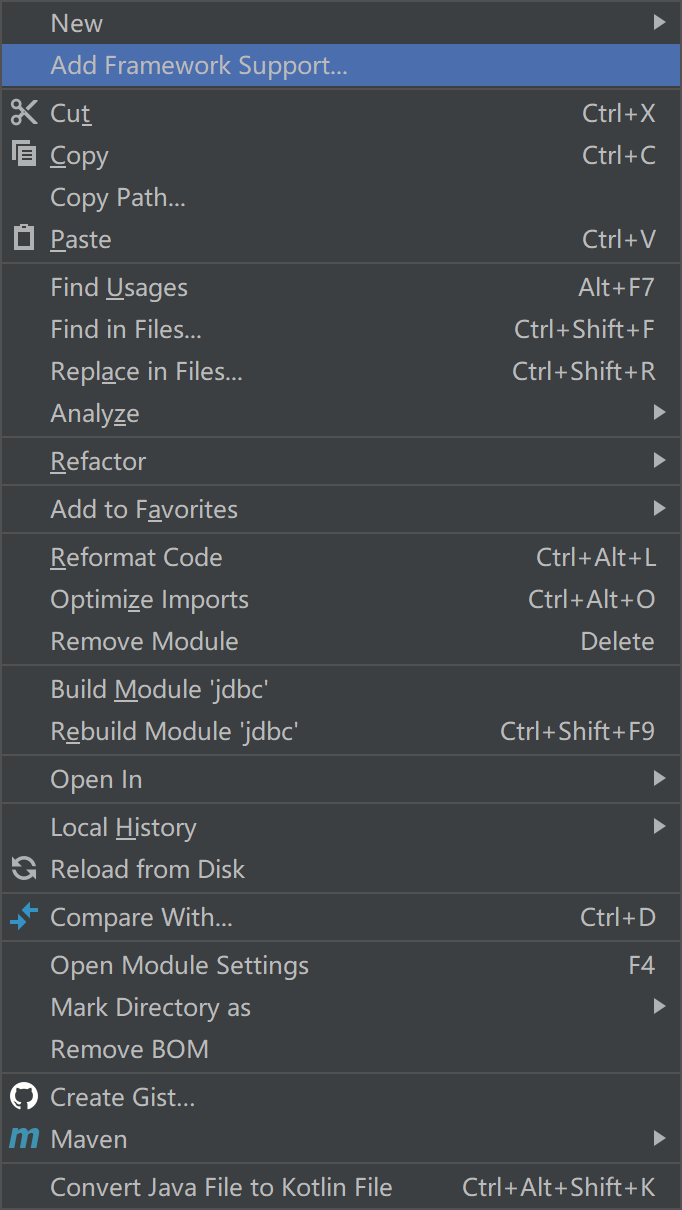Click the GitHub icon beside Create Gist
Screen dimensions: 682x1210
24,1097
